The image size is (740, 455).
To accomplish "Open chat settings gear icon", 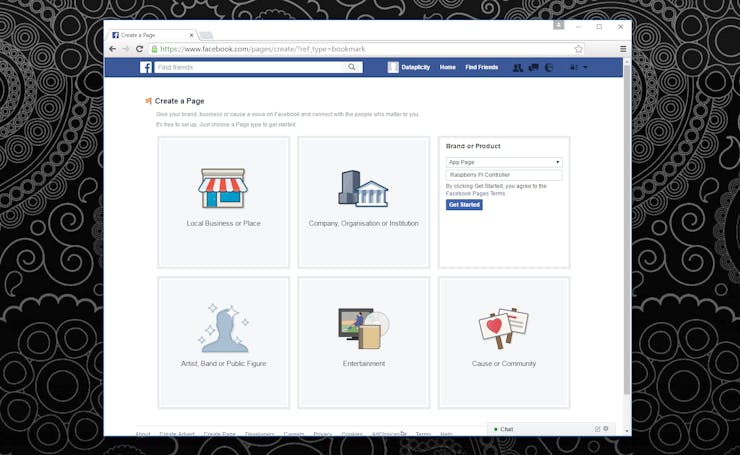I will [x=606, y=429].
